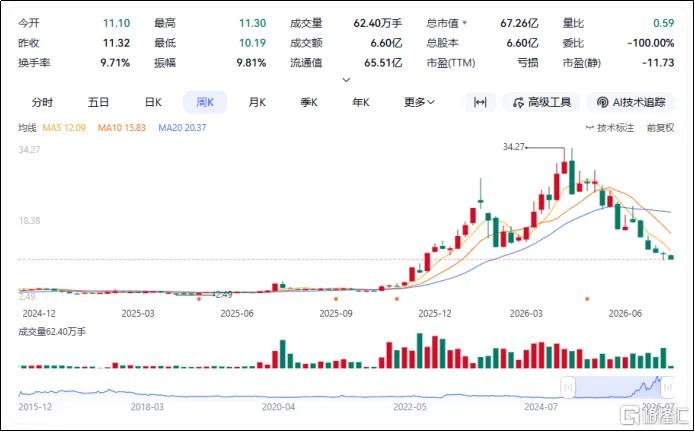695x432 pixels.
Task: Select 分时 intraday view
Action: click(x=43, y=103)
